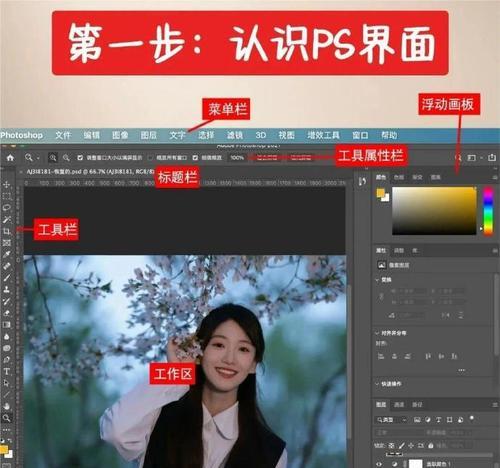This screenshot has width=500, height=468.
Task: Collapse the 变换 section in Properties
Action: click(x=377, y=280)
